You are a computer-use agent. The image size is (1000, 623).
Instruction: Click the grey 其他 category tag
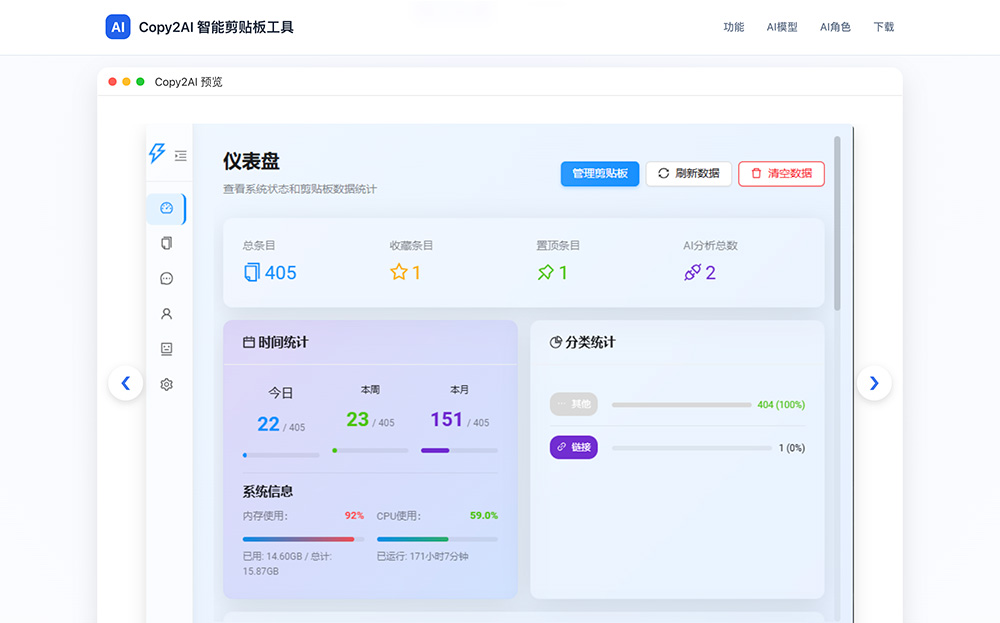(x=573, y=404)
